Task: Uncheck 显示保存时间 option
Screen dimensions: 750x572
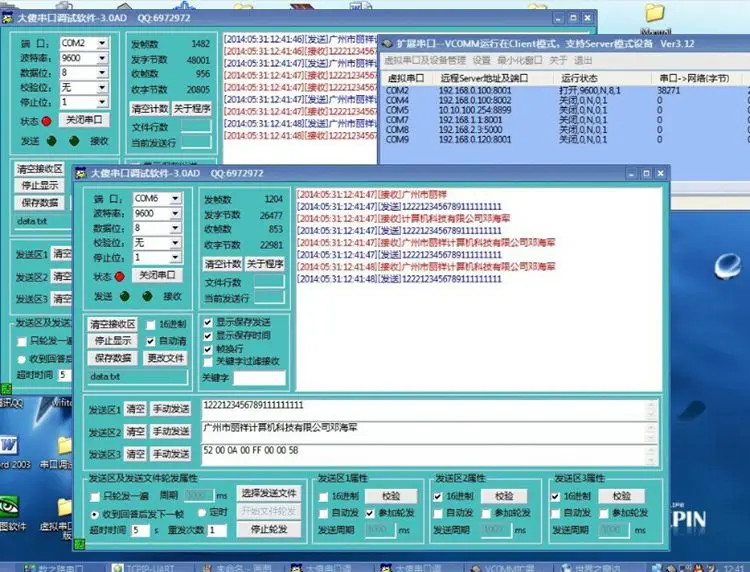Action: click(208, 336)
